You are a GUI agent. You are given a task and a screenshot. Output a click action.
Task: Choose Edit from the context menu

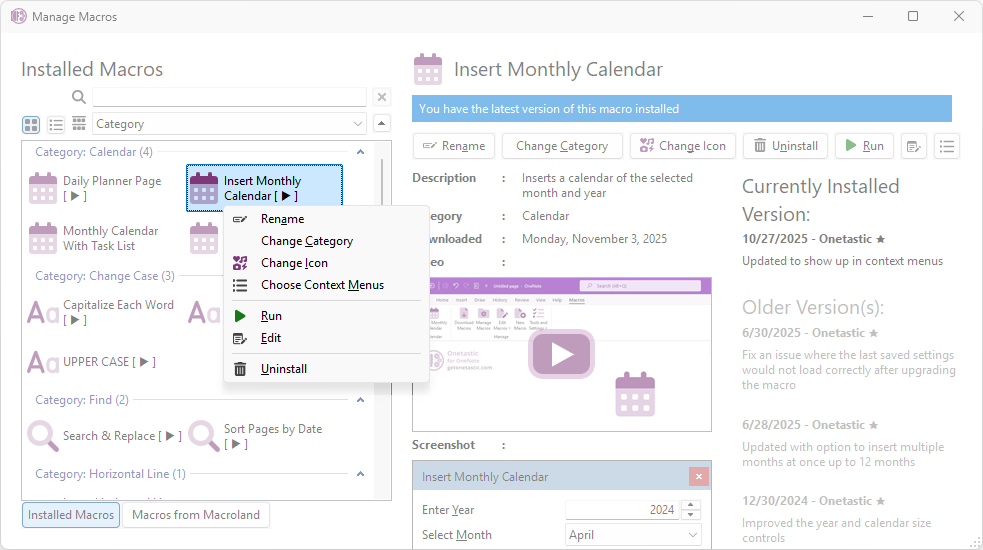pos(326,338)
